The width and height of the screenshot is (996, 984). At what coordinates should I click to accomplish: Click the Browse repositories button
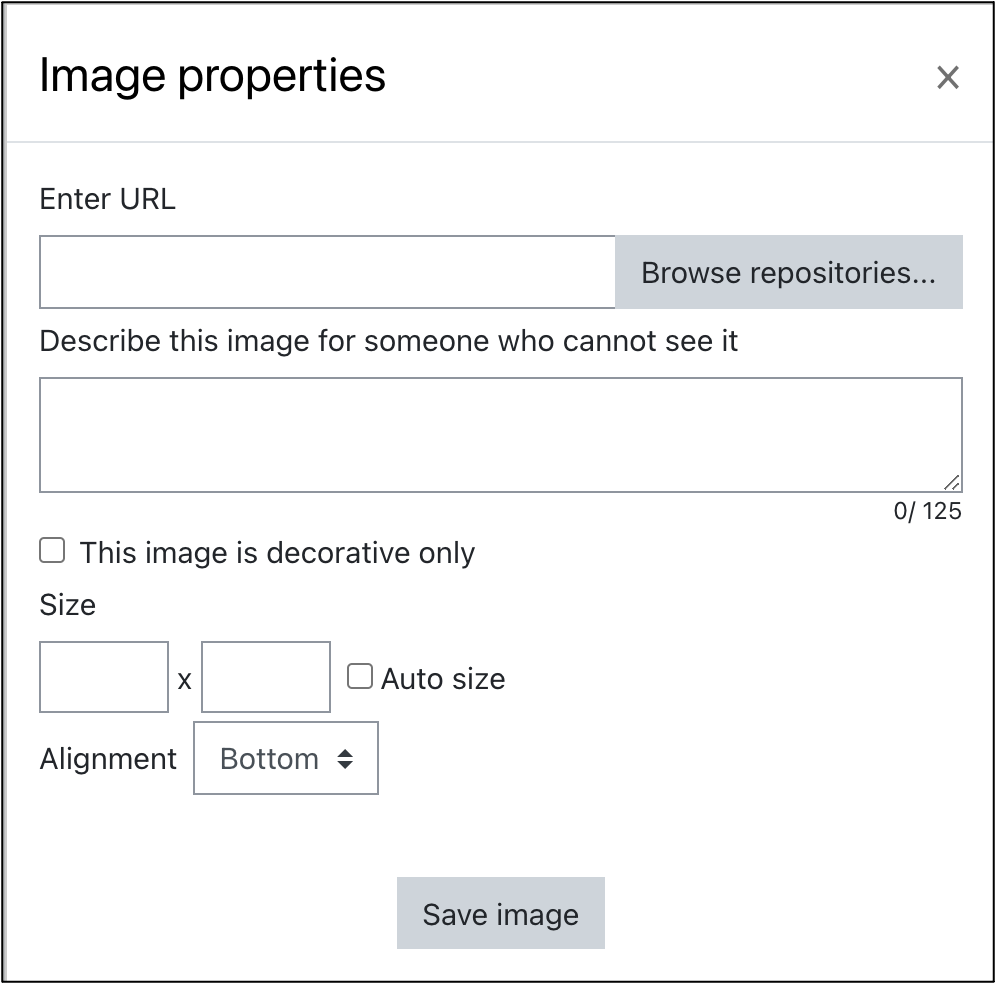click(789, 271)
